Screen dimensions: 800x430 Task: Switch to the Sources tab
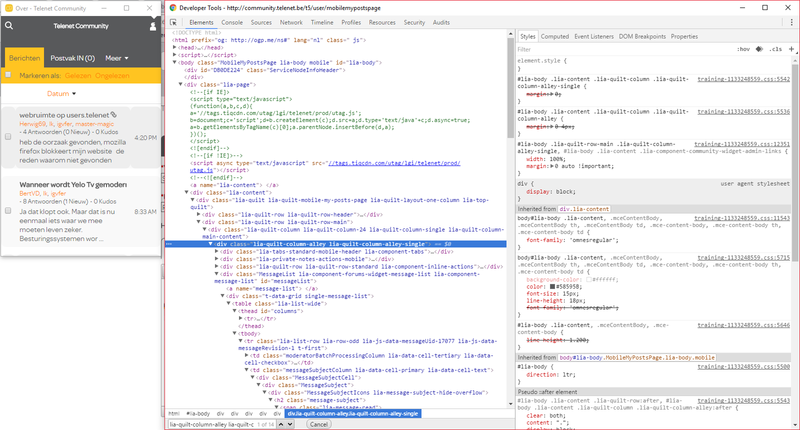261,22
